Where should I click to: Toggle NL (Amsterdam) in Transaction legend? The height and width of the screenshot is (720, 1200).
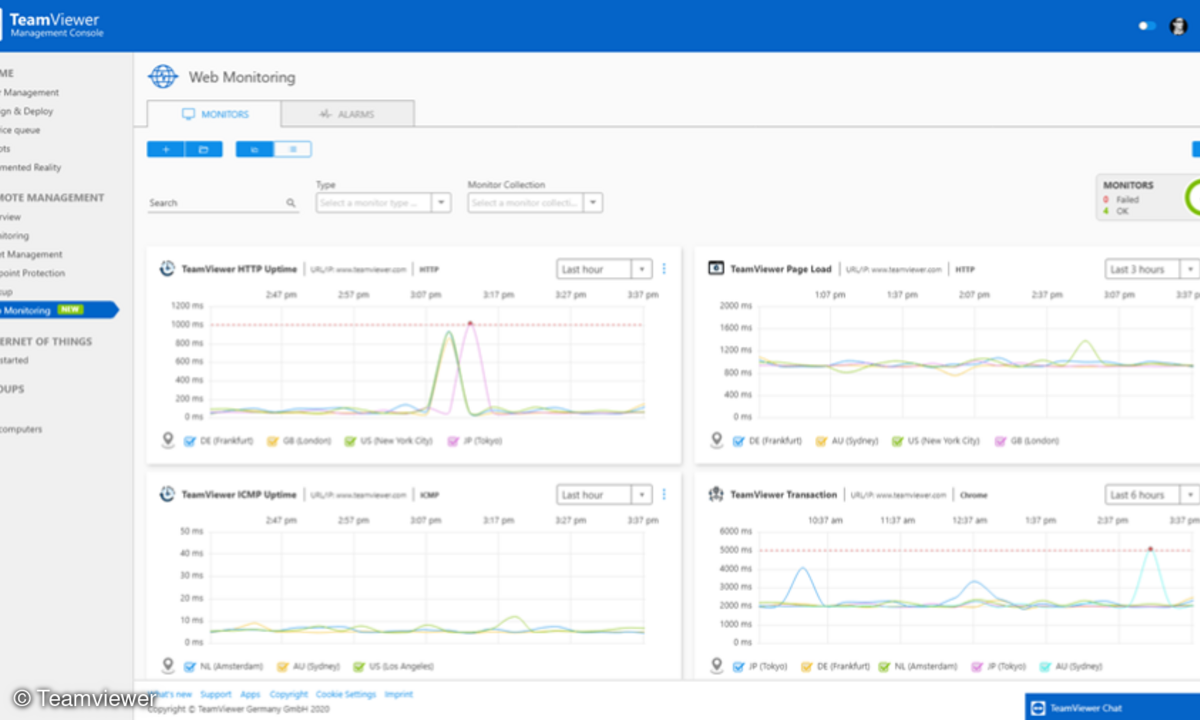click(x=884, y=667)
